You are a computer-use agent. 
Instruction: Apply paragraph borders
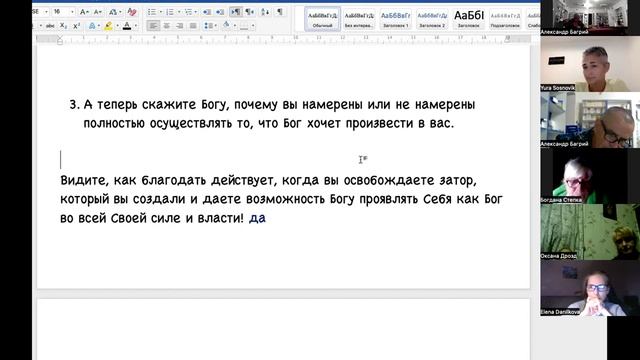(244, 26)
